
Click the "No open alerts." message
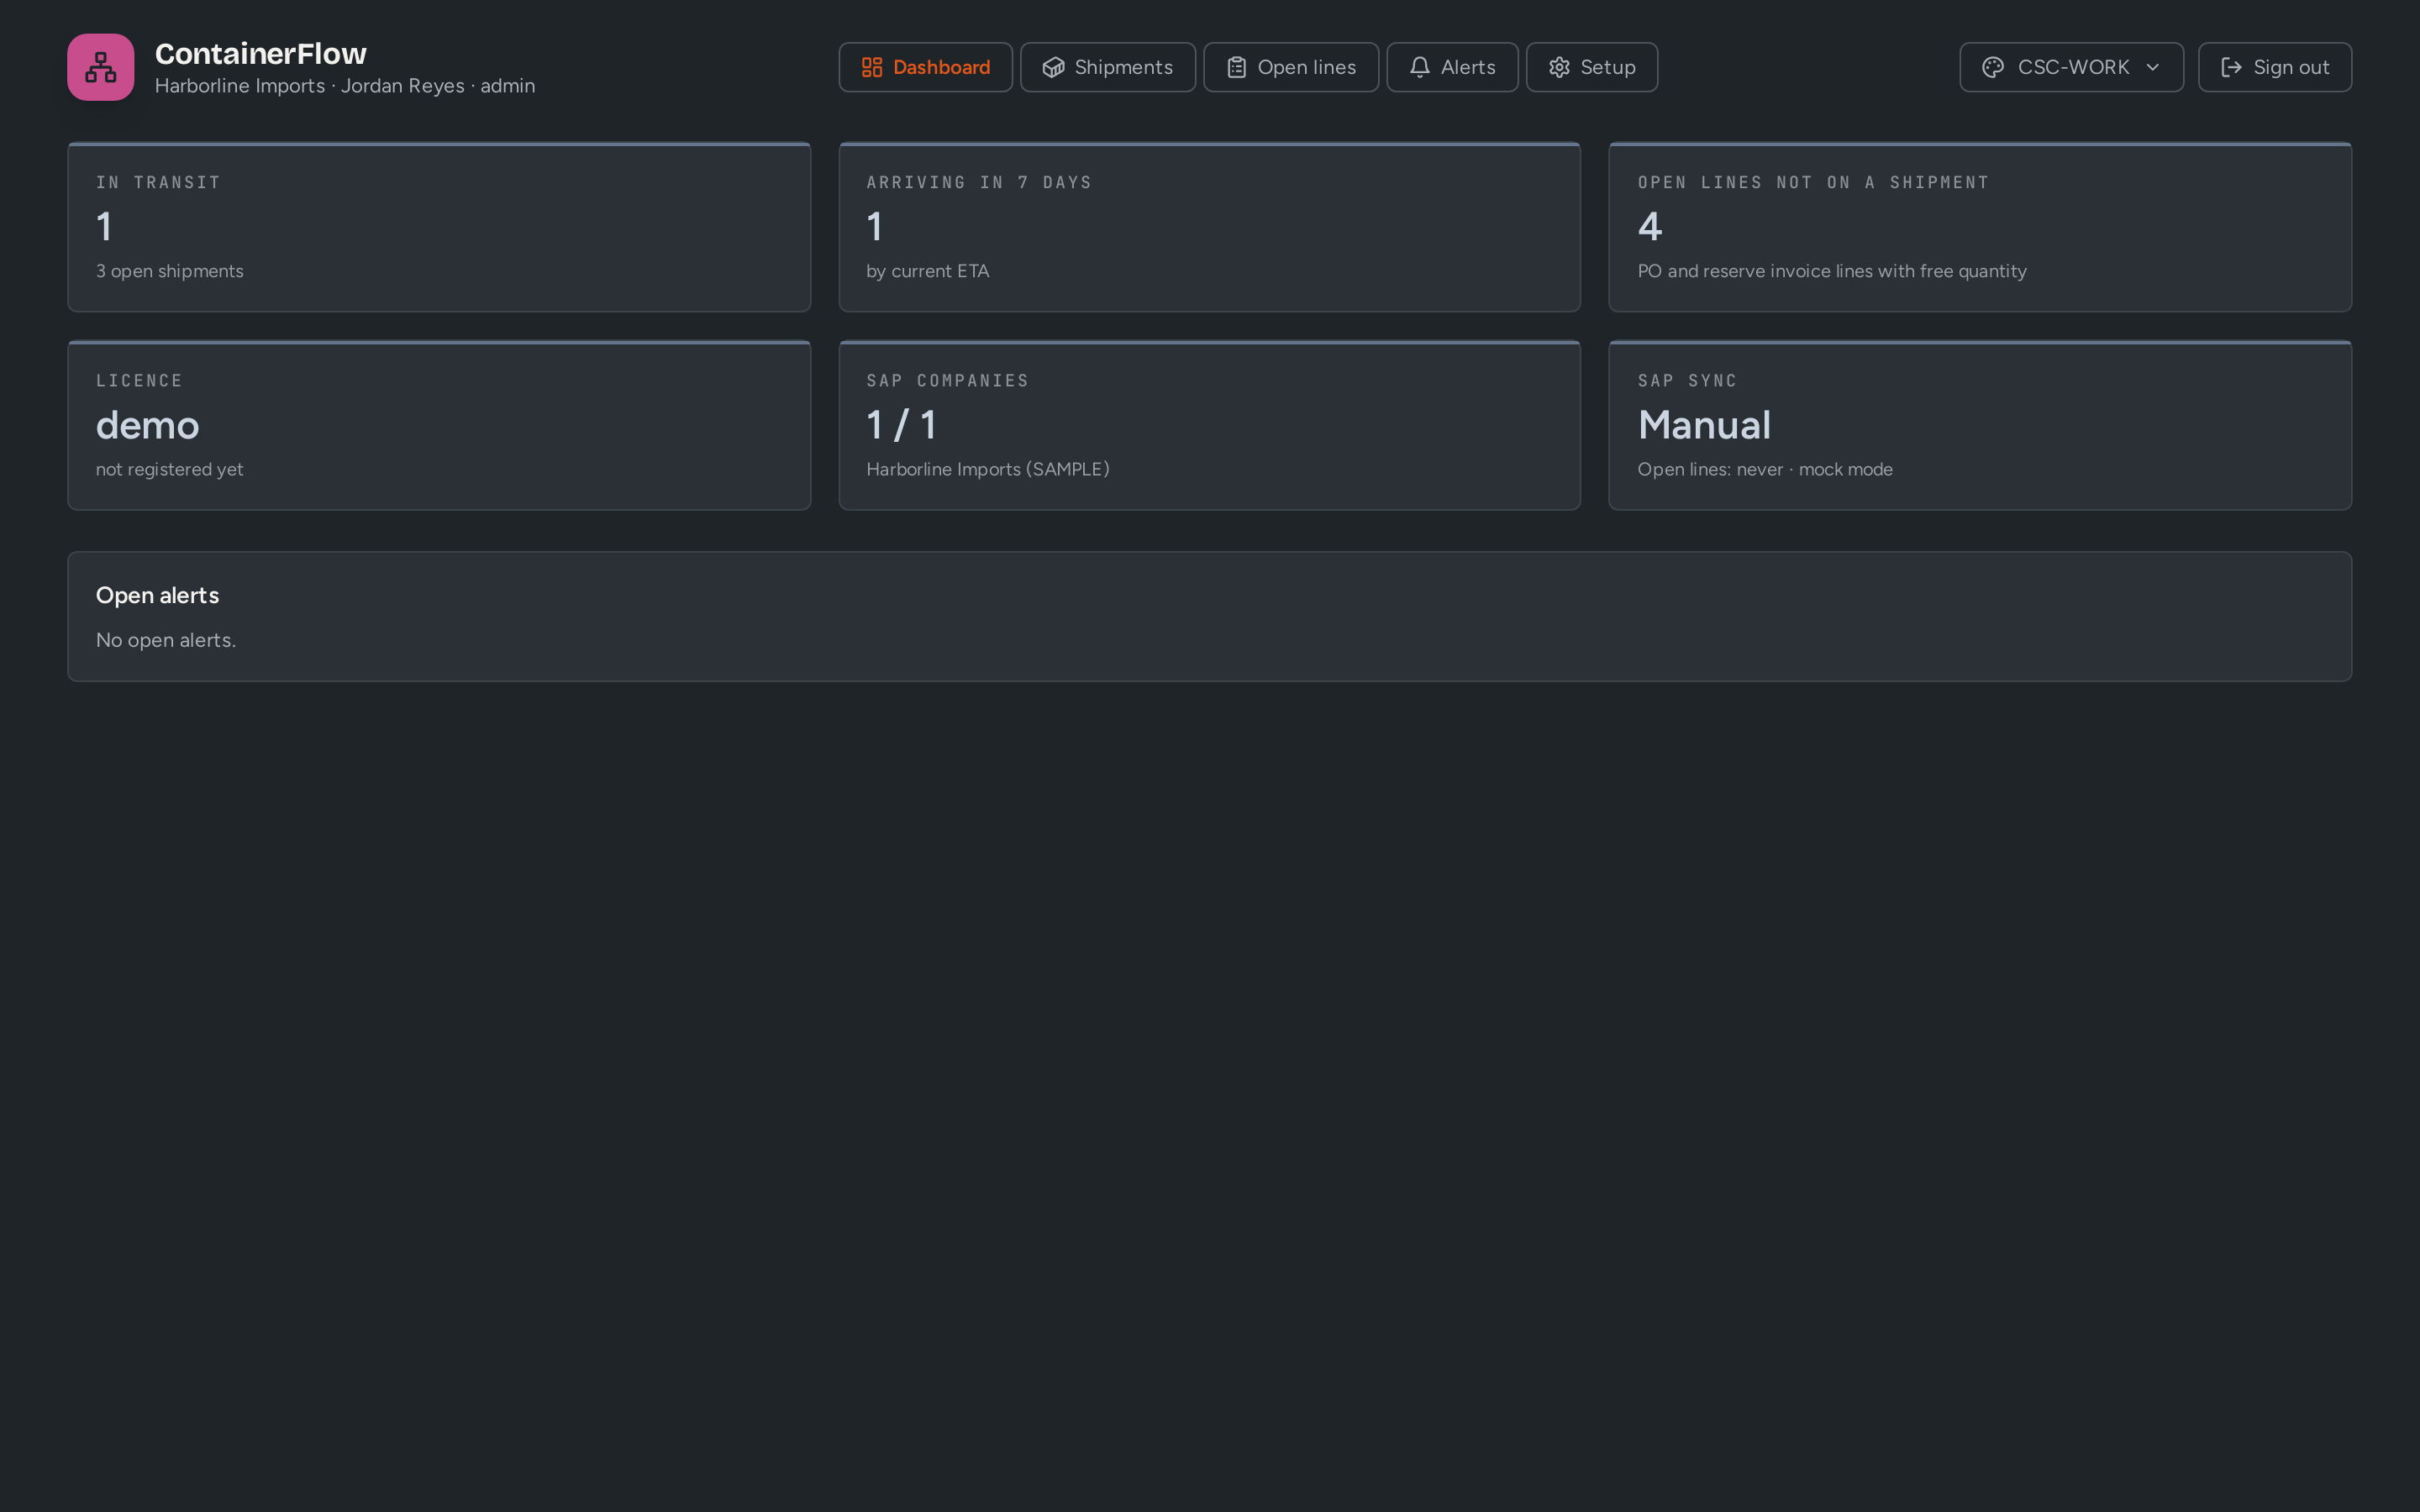pyautogui.click(x=166, y=640)
